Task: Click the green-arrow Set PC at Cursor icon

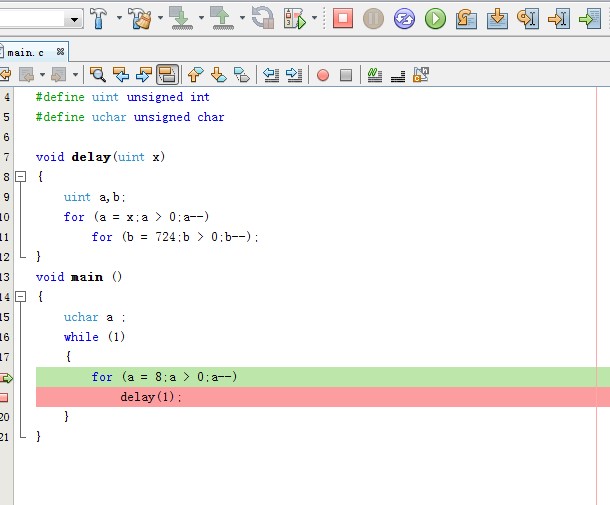Action: [590, 18]
